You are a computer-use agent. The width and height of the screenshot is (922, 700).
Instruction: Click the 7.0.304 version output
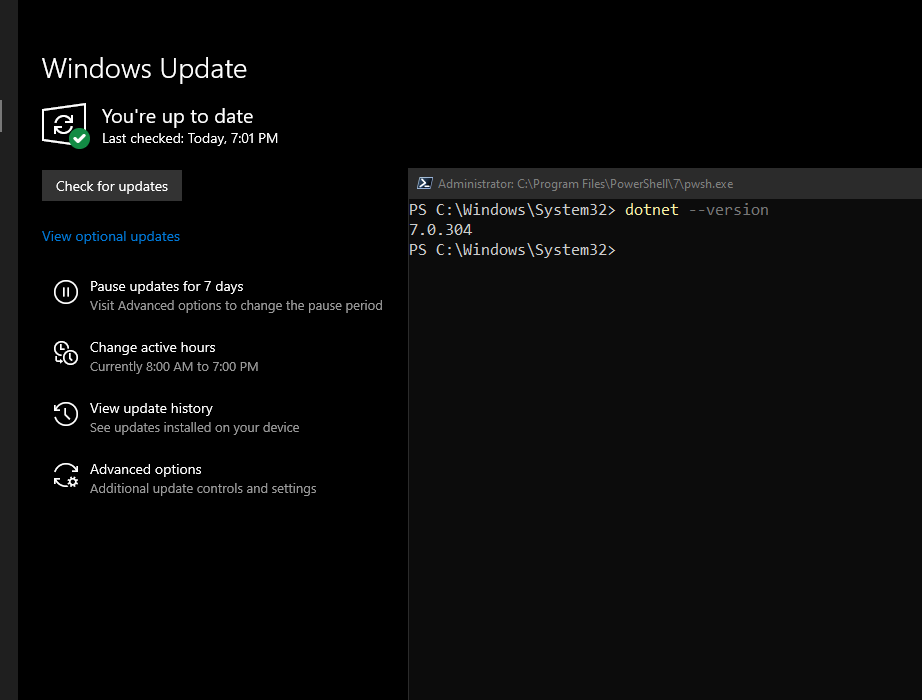tap(440, 230)
